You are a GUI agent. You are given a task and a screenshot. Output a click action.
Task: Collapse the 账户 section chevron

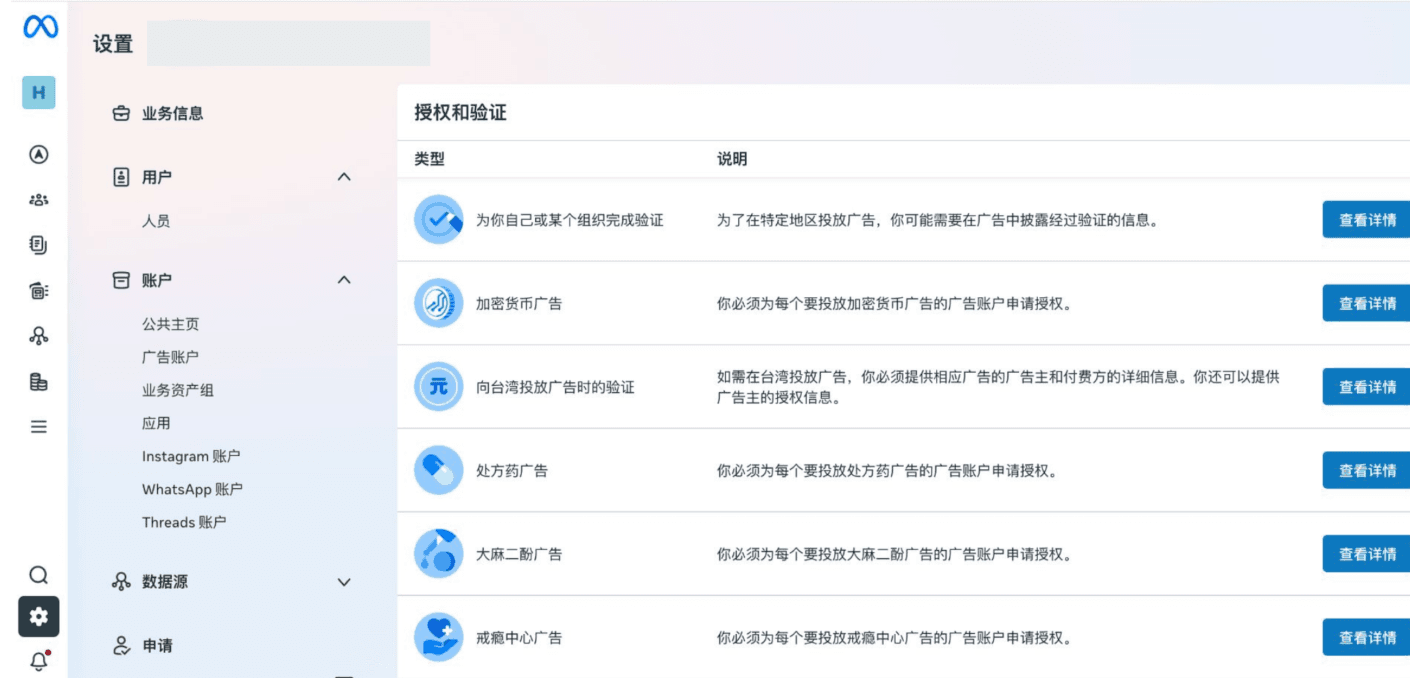(x=344, y=280)
